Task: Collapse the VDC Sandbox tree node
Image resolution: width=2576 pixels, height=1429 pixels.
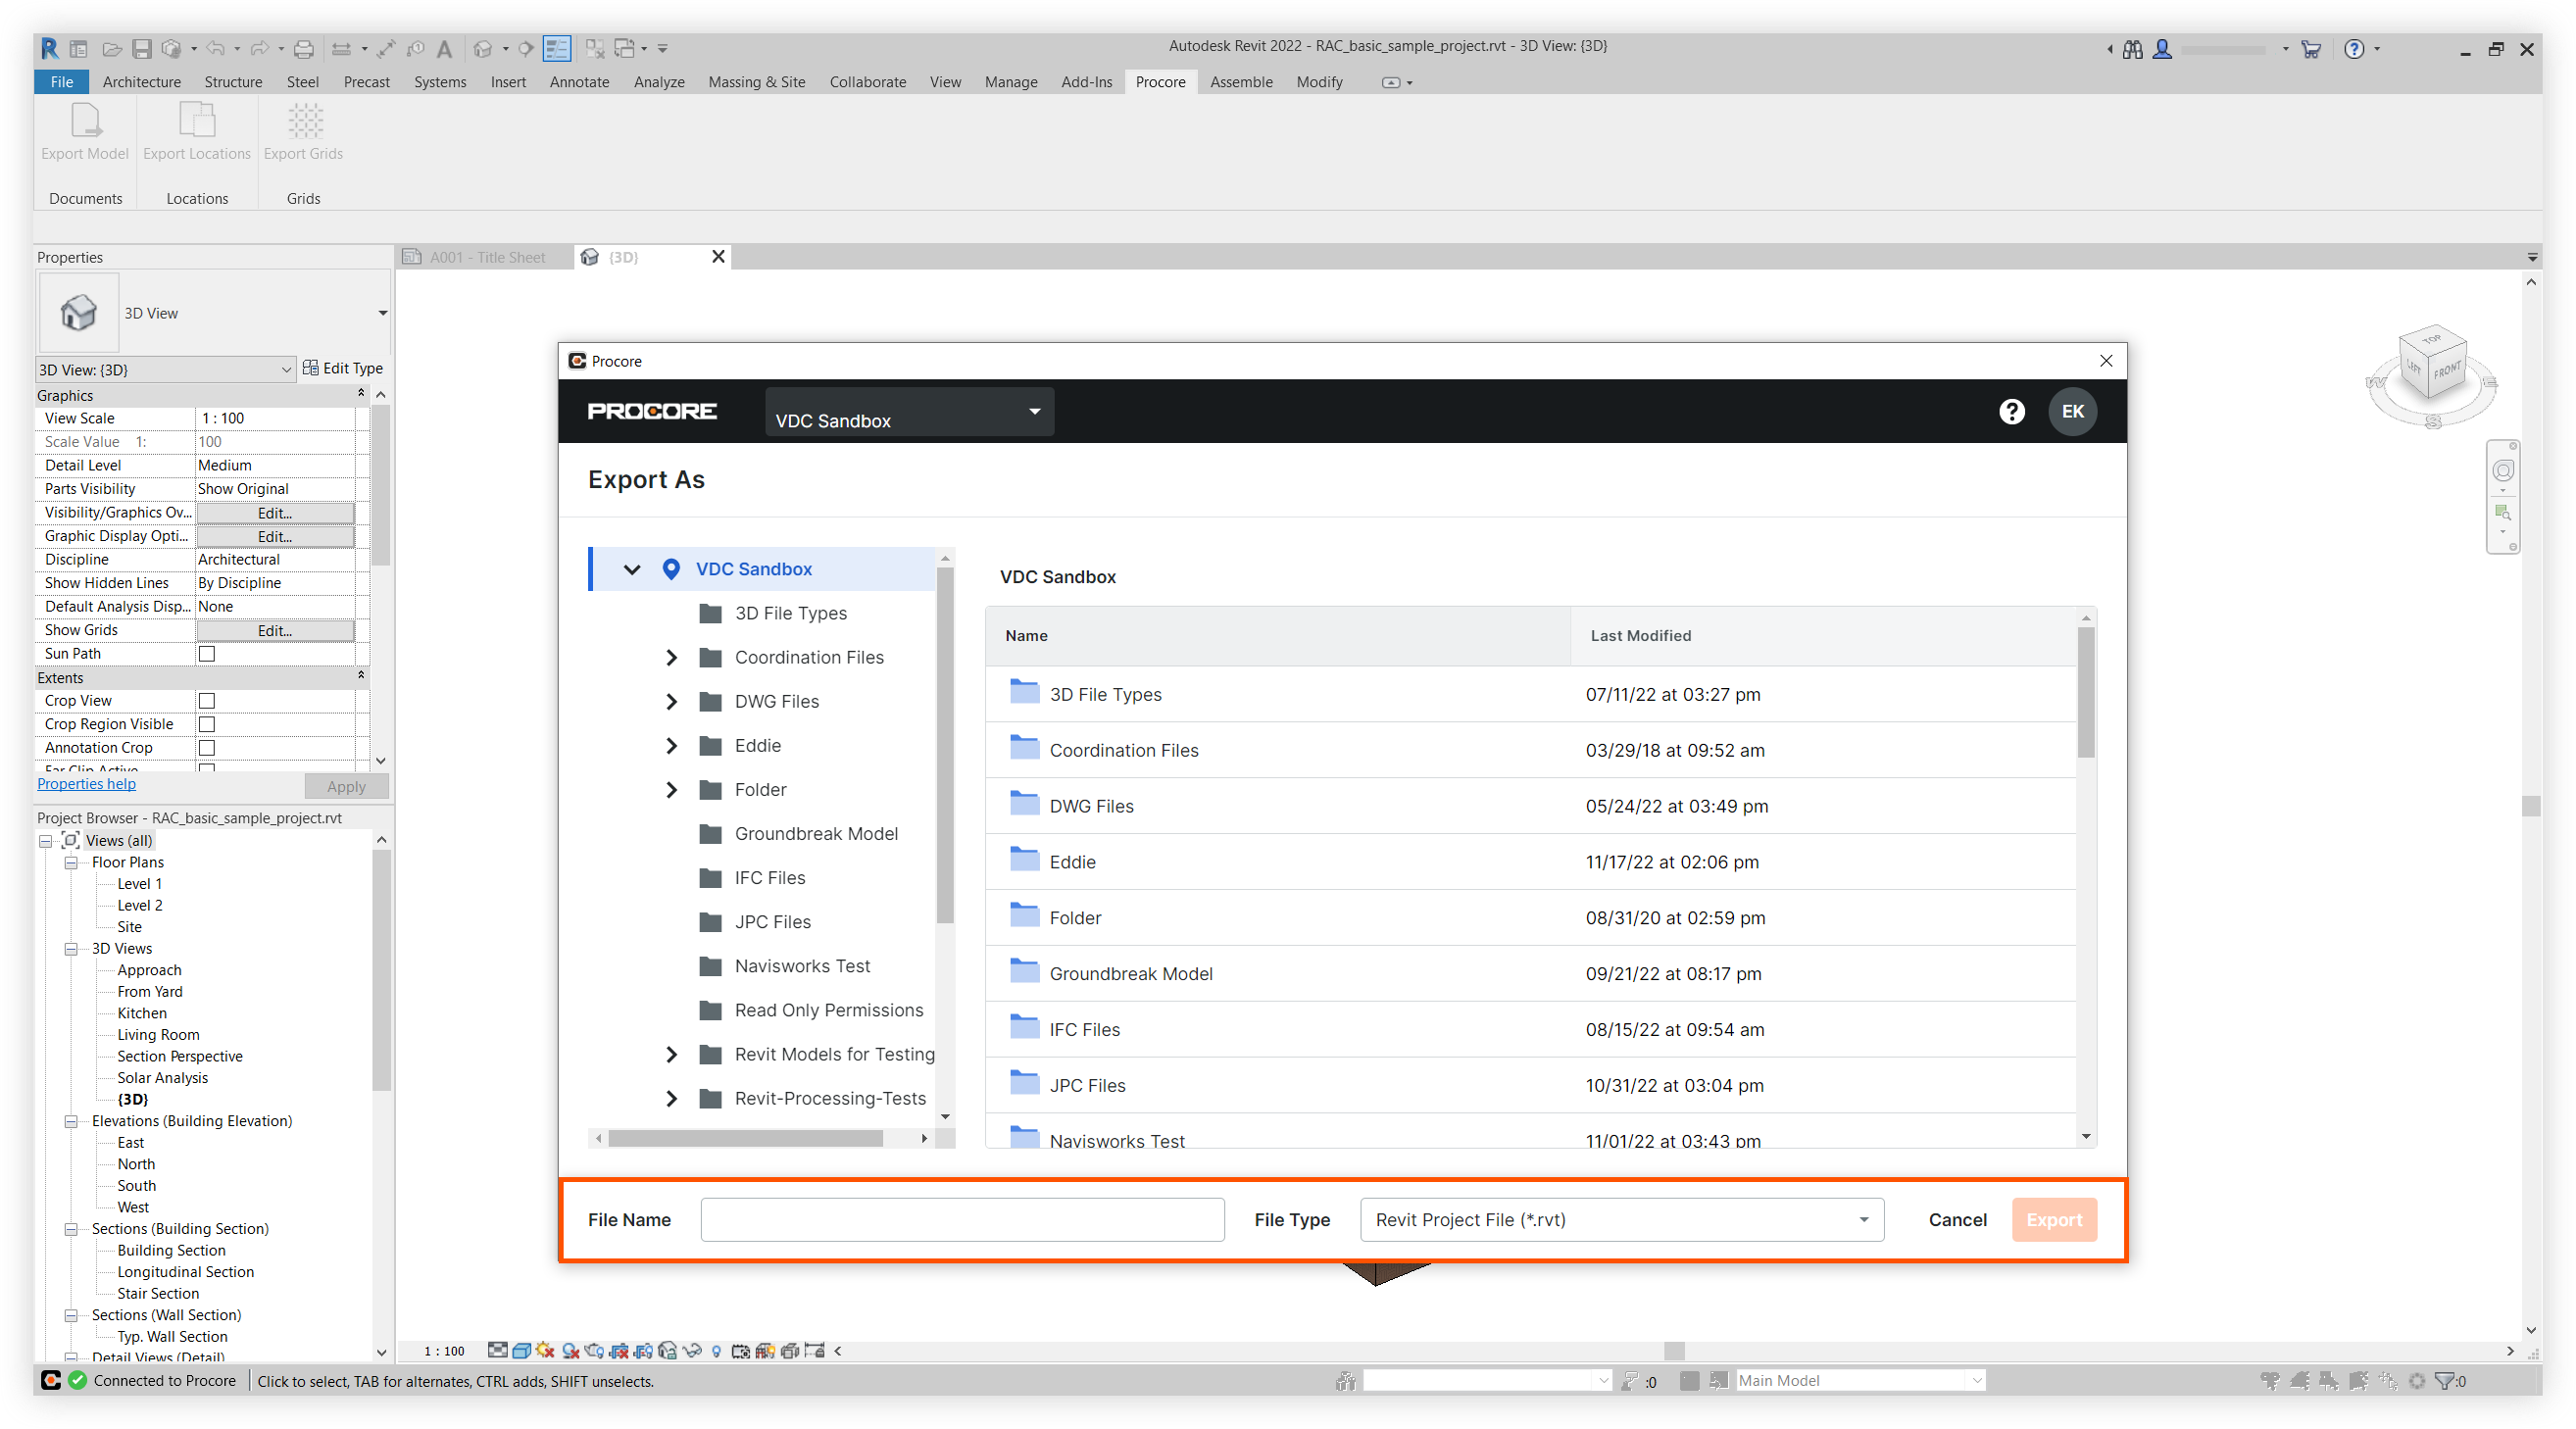Action: tap(632, 569)
